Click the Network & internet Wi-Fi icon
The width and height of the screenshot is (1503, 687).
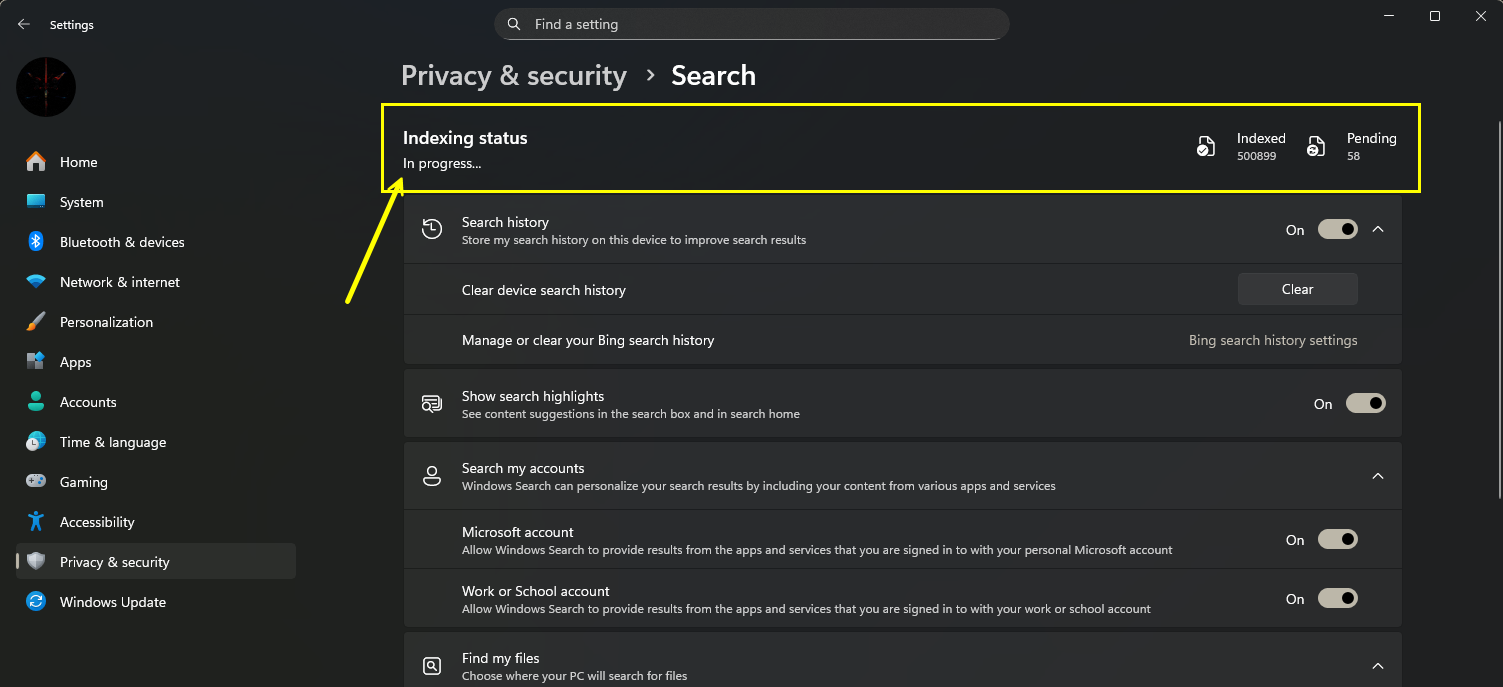(36, 282)
